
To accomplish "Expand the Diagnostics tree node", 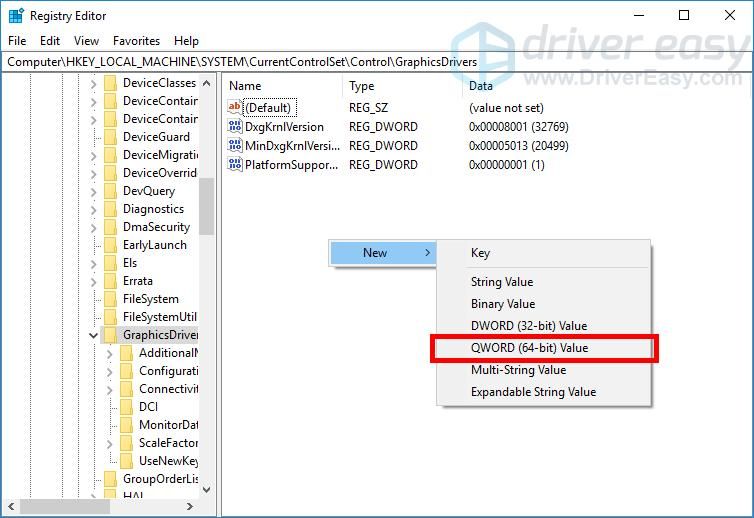I will click(x=93, y=209).
